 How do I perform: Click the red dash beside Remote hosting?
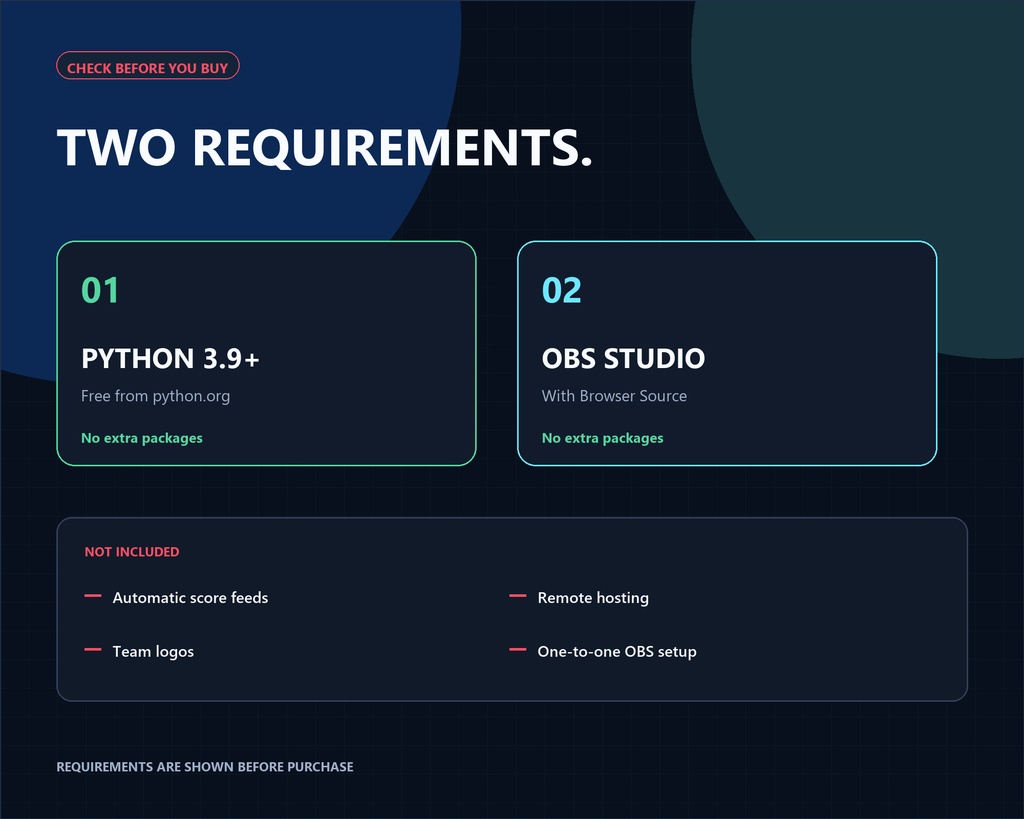point(518,596)
